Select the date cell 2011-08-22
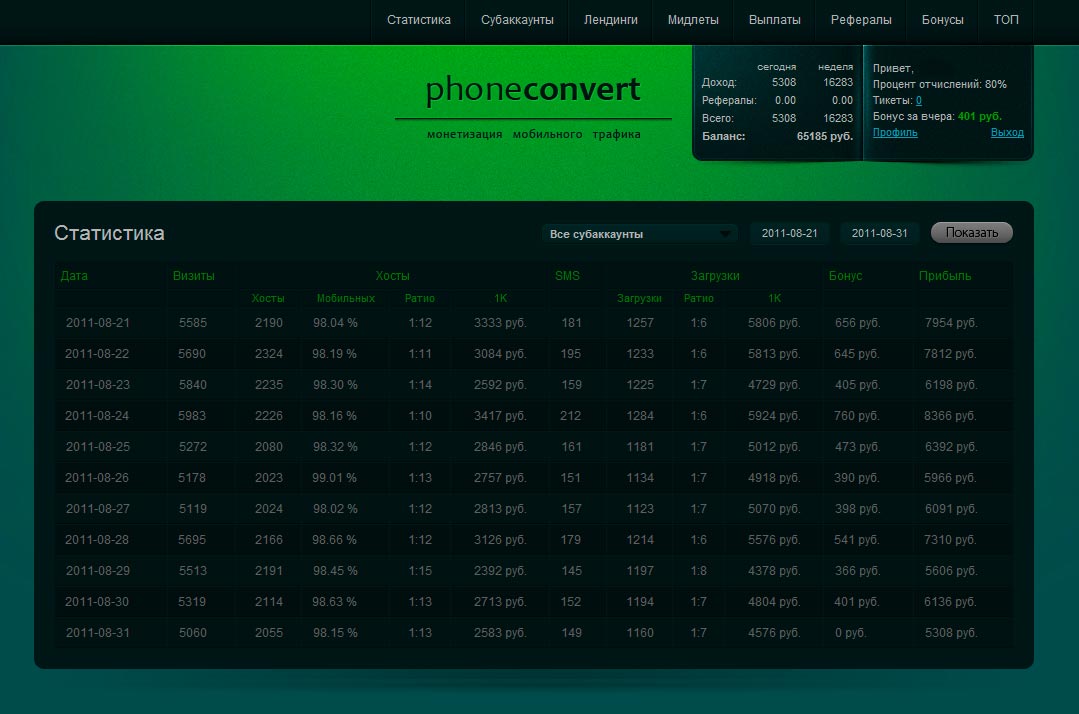Image resolution: width=1079 pixels, height=714 pixels. coord(97,354)
